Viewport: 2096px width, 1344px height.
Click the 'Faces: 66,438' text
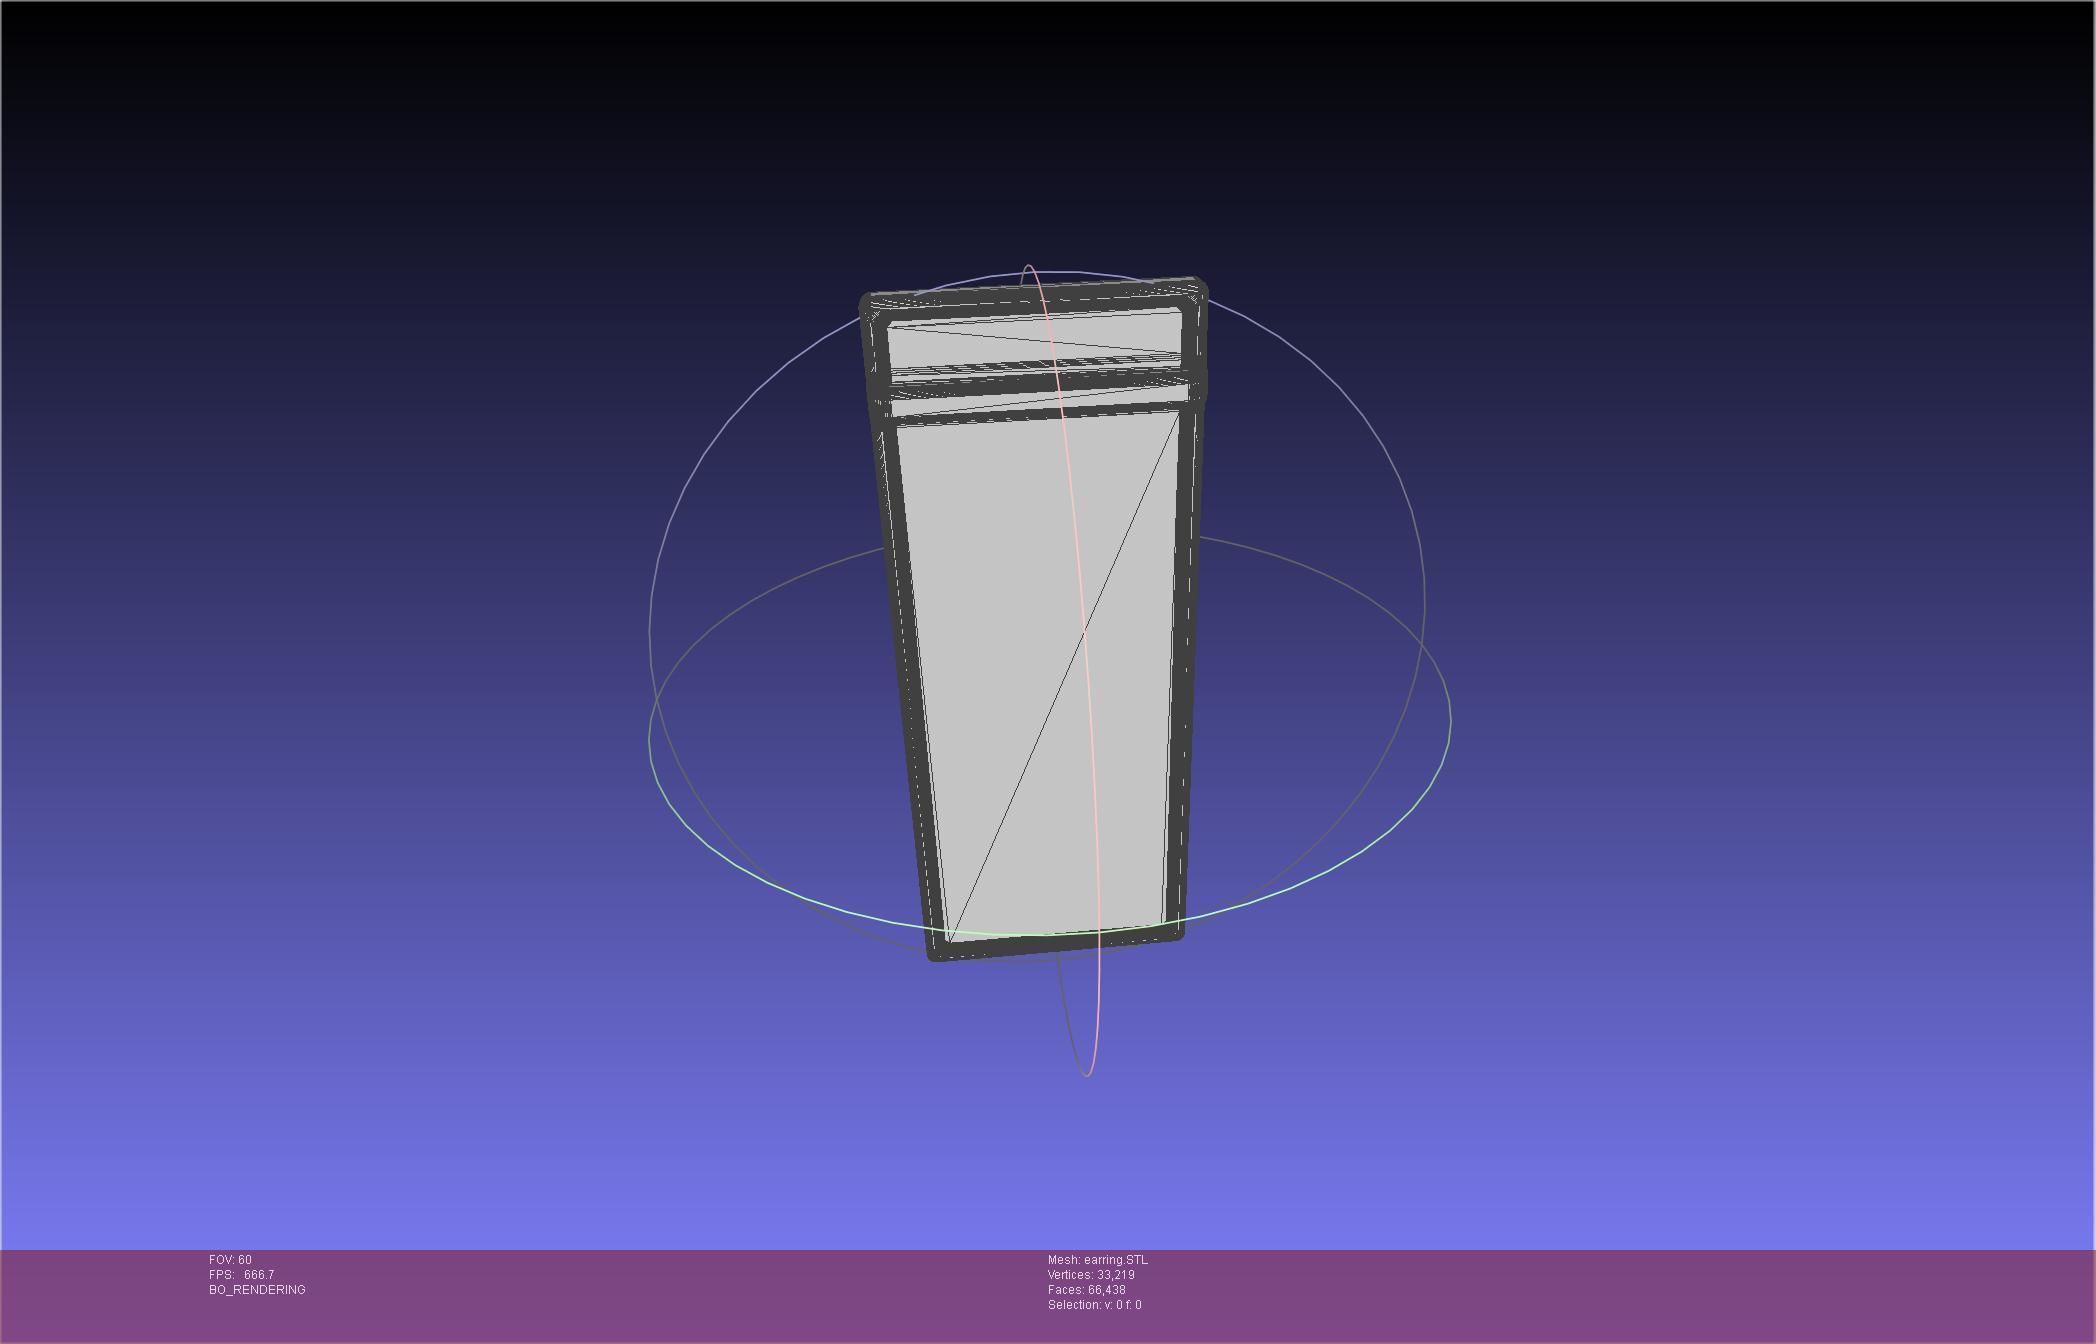[1086, 1290]
